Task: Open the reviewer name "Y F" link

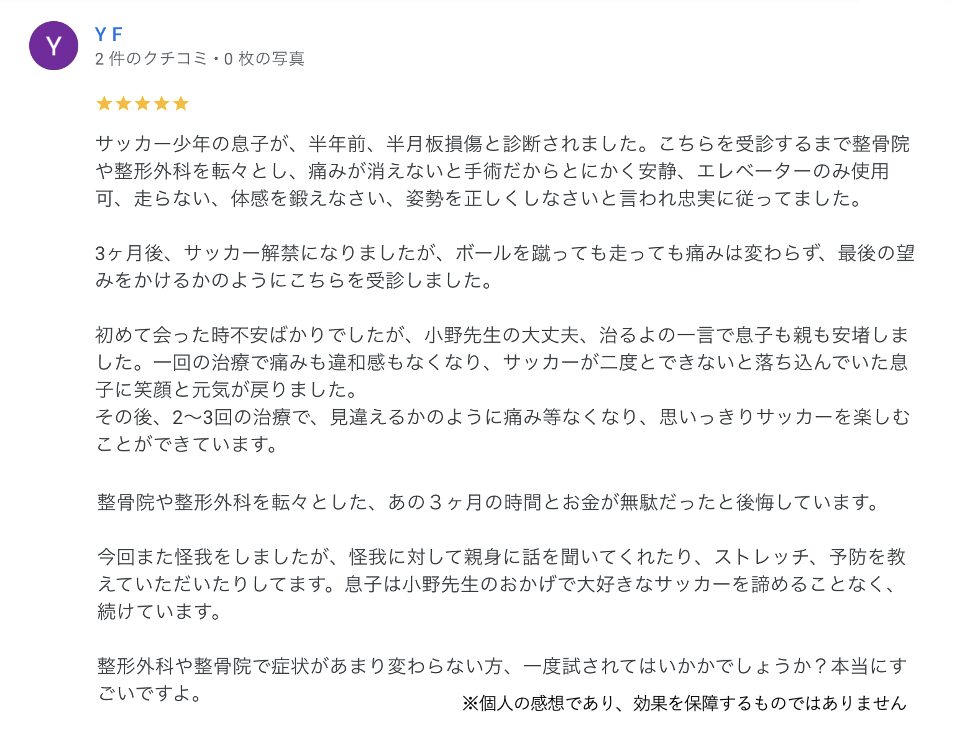Action: pyautogui.click(x=109, y=34)
